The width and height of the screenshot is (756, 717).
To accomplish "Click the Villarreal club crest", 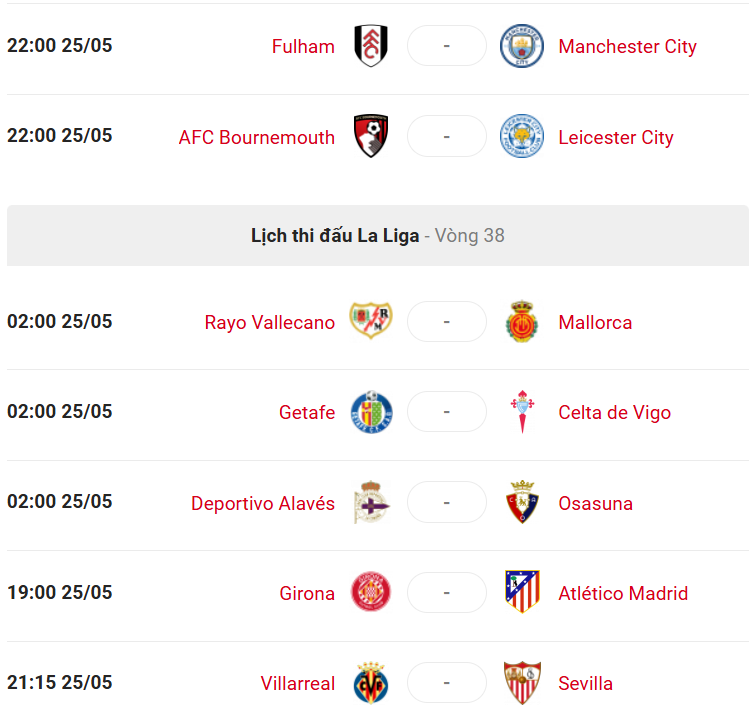I will tap(371, 683).
